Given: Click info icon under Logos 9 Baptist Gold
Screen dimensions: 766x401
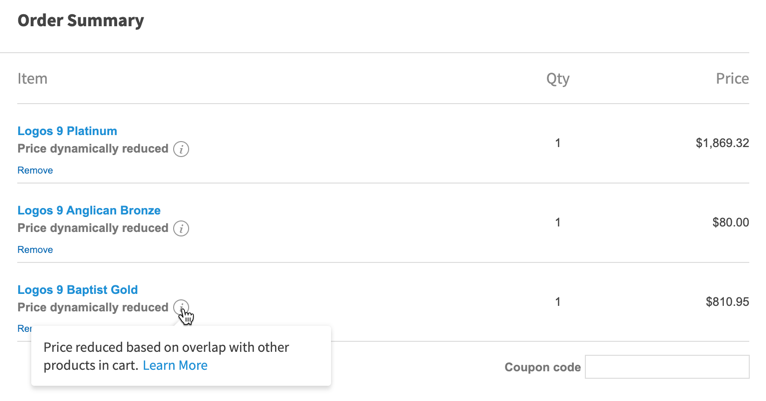Looking at the screenshot, I should (x=181, y=307).
